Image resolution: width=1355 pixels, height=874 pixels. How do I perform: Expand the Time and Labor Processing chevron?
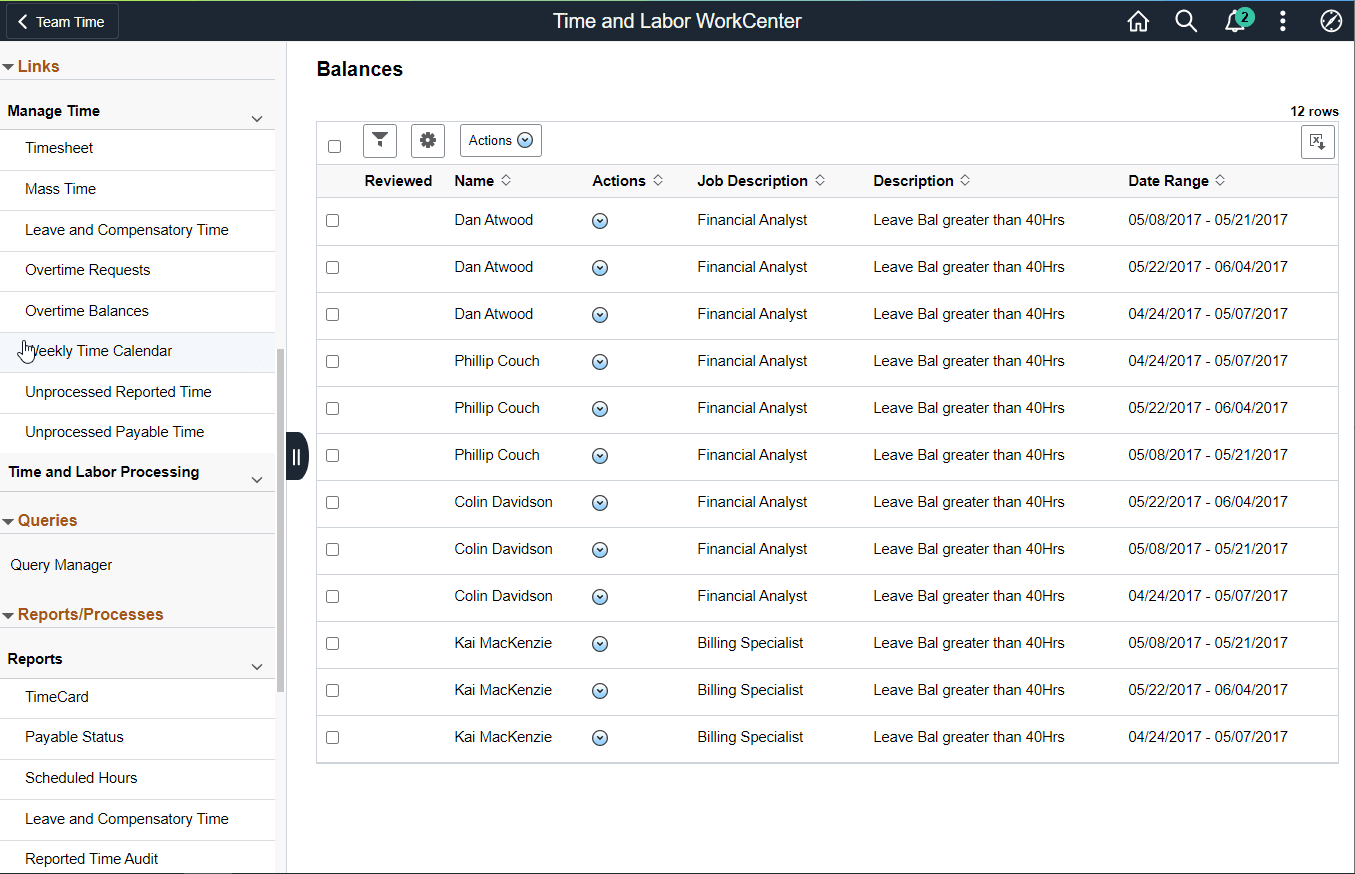(257, 479)
